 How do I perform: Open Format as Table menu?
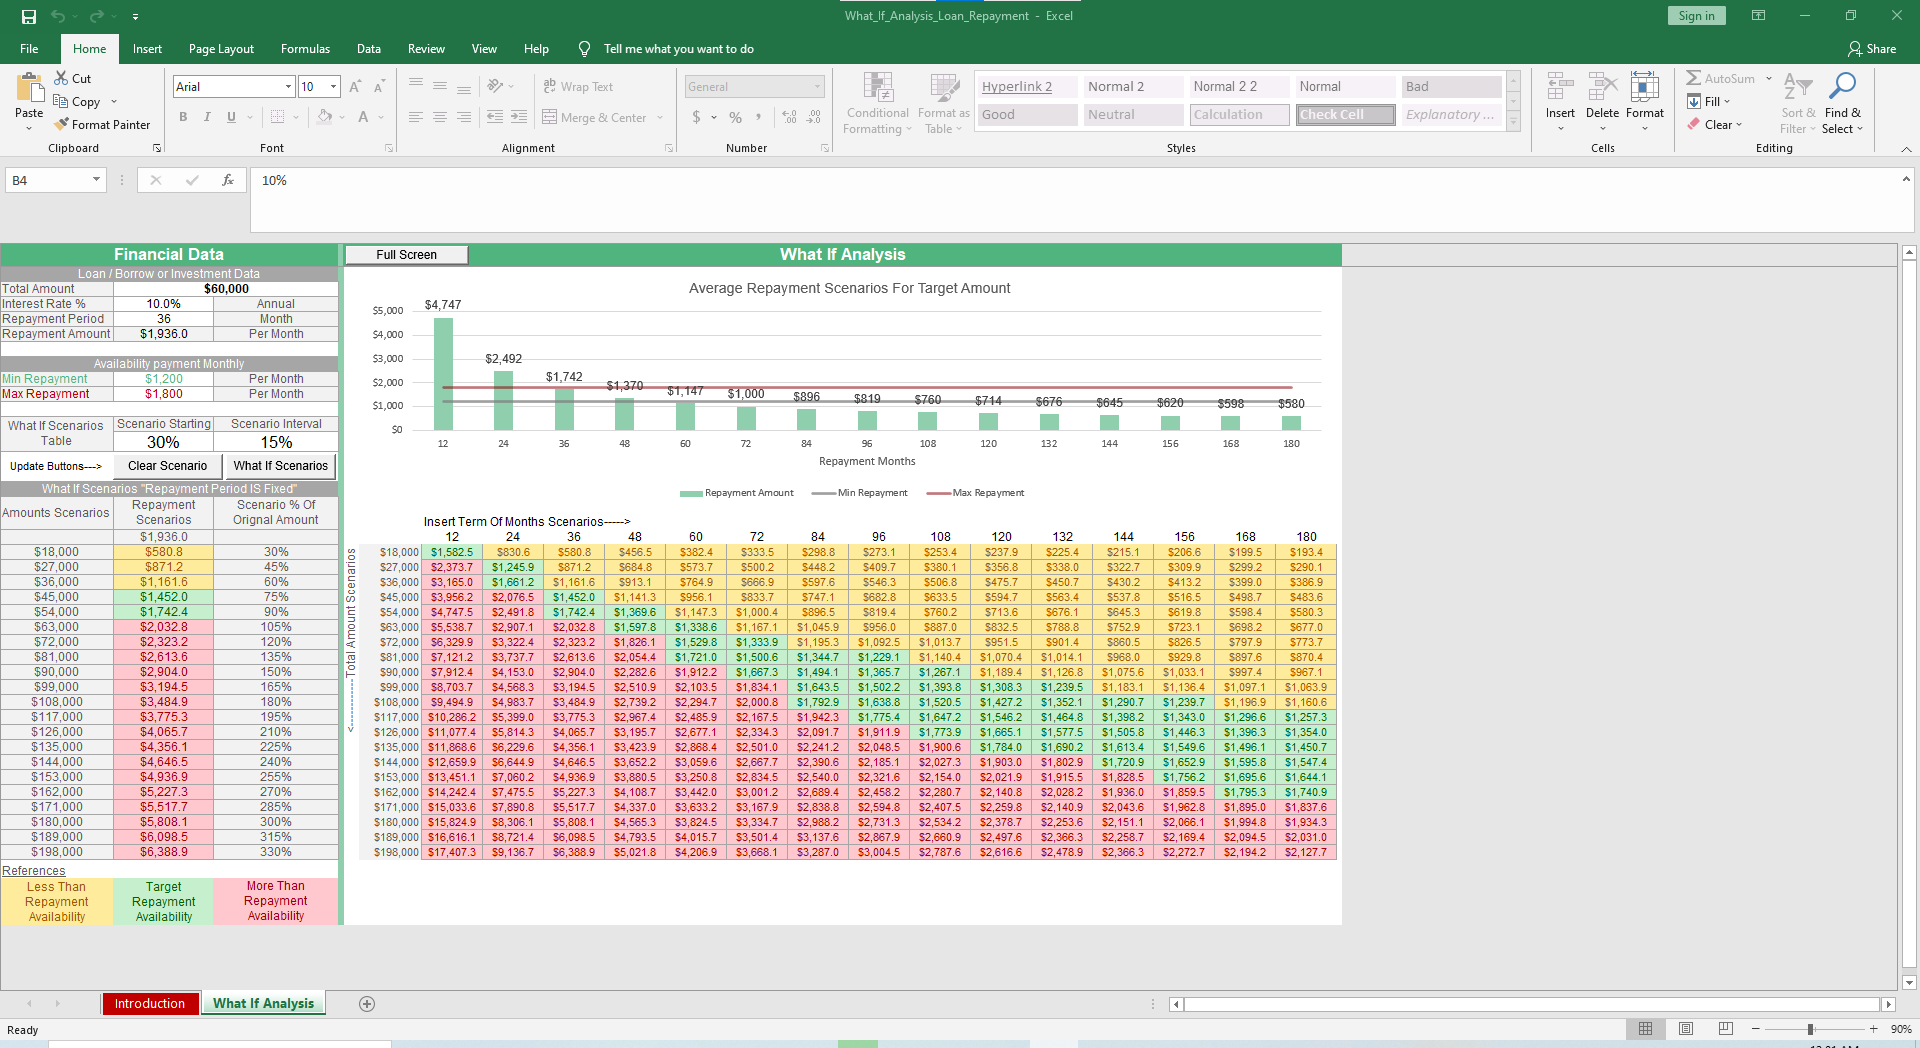click(x=944, y=103)
